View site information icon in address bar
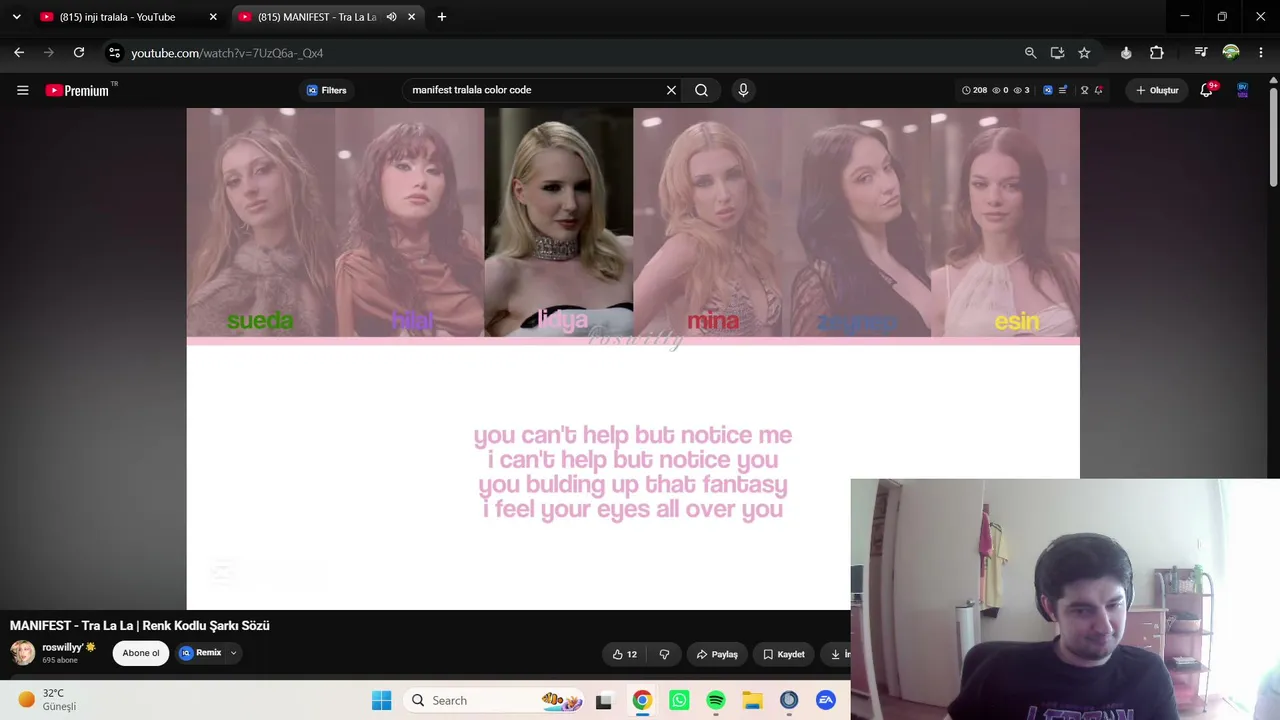The image size is (1280, 720). [x=114, y=53]
